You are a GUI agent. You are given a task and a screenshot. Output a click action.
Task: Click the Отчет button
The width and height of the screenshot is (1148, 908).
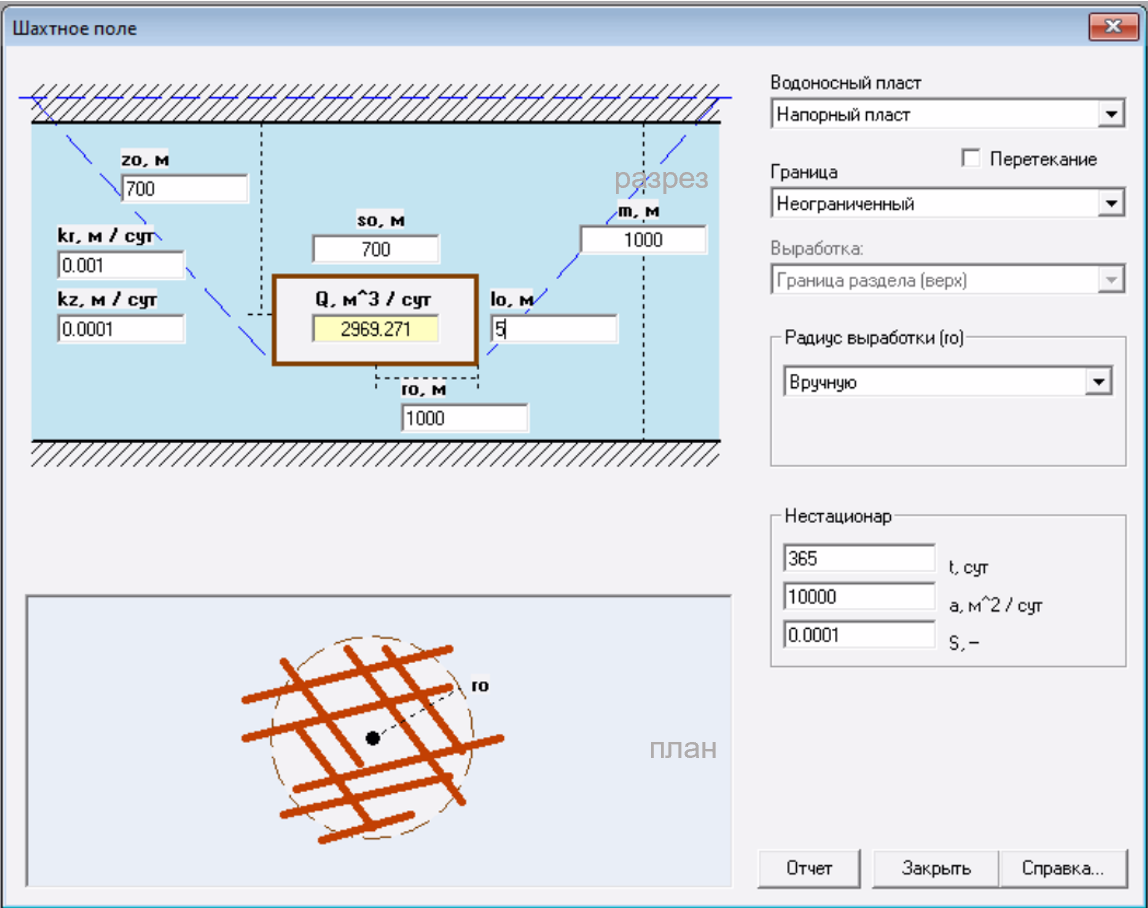(809, 868)
